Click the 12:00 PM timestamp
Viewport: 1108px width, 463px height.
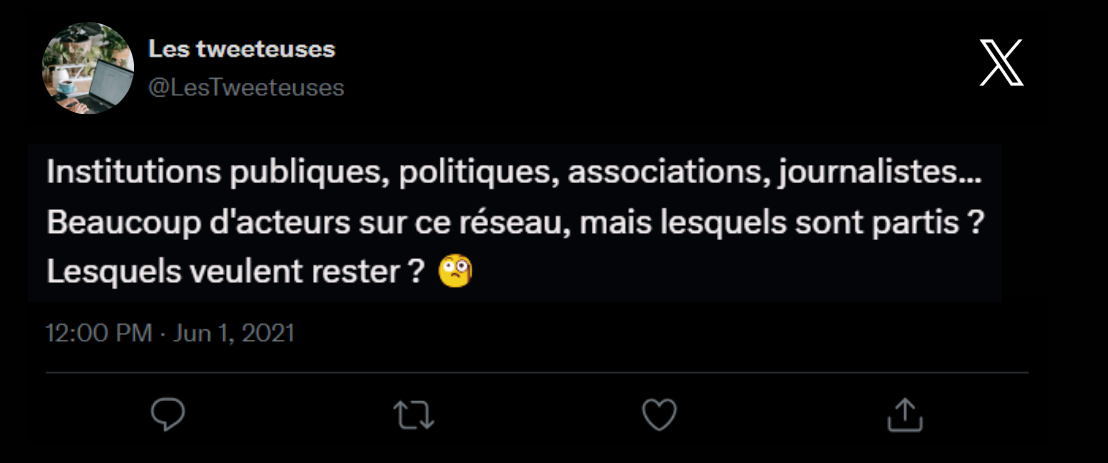pos(99,332)
